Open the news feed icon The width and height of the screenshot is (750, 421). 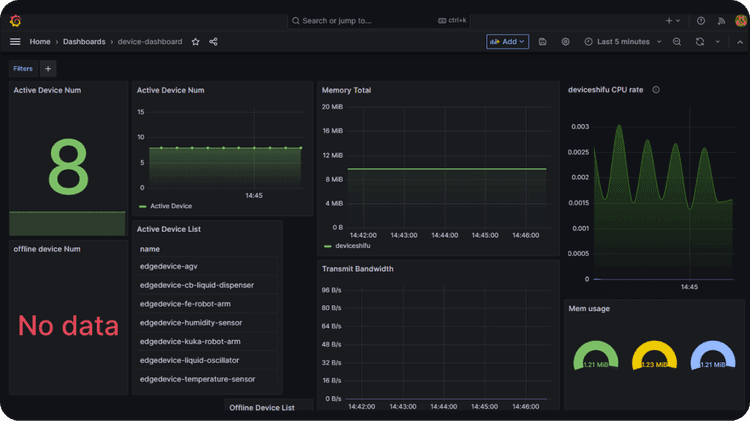[x=721, y=20]
